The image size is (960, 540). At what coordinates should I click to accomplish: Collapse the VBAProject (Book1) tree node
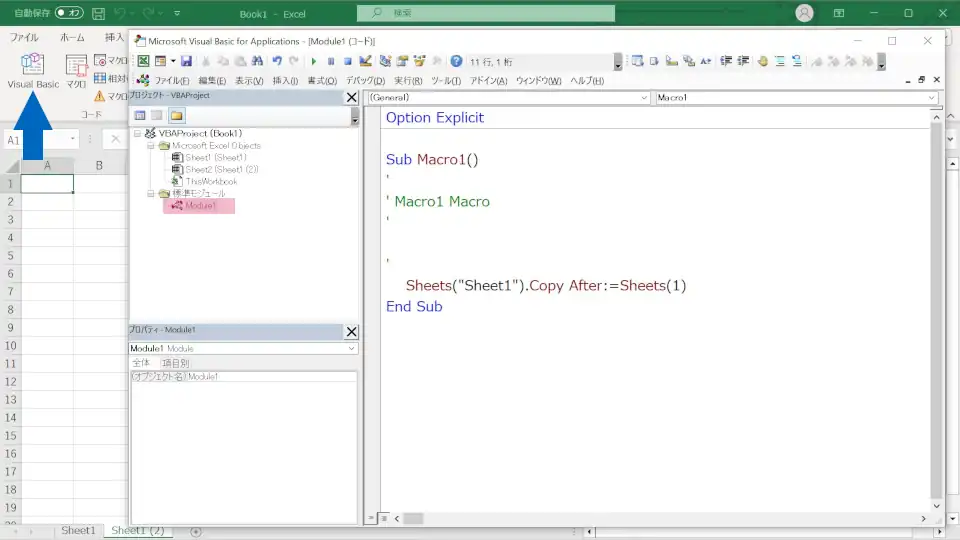coord(137,133)
